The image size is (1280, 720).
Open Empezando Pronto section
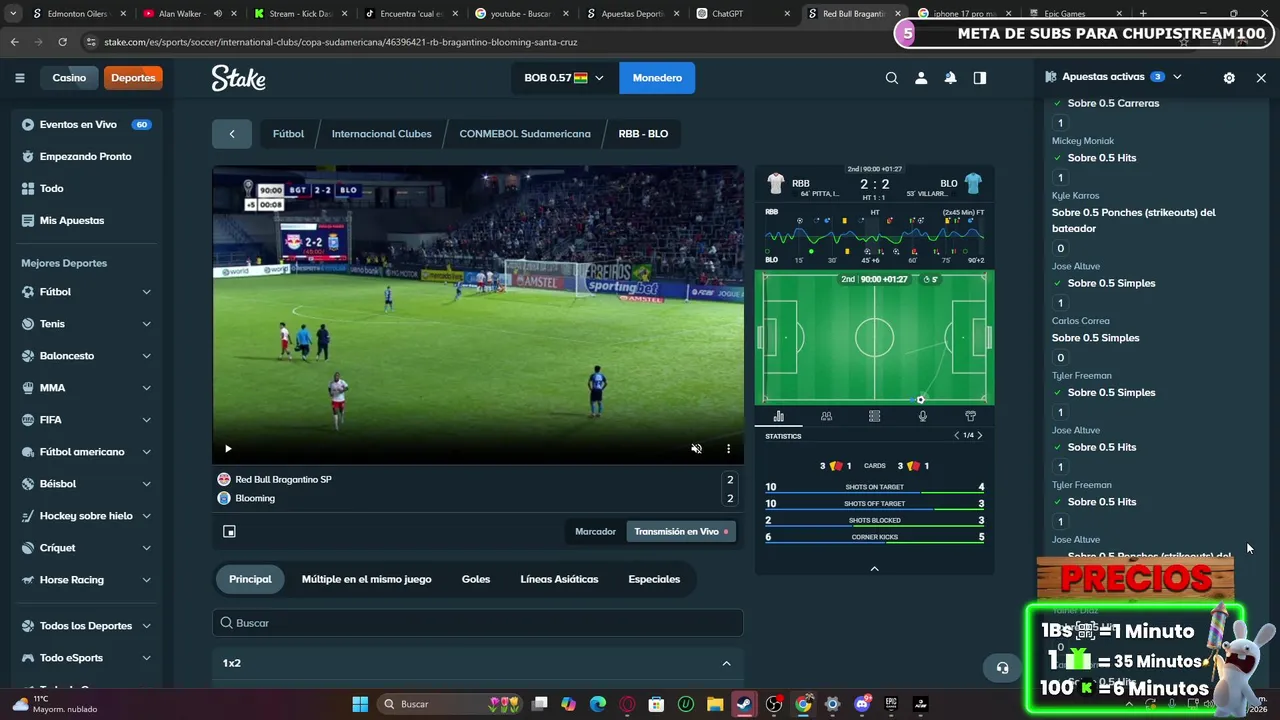(x=86, y=157)
